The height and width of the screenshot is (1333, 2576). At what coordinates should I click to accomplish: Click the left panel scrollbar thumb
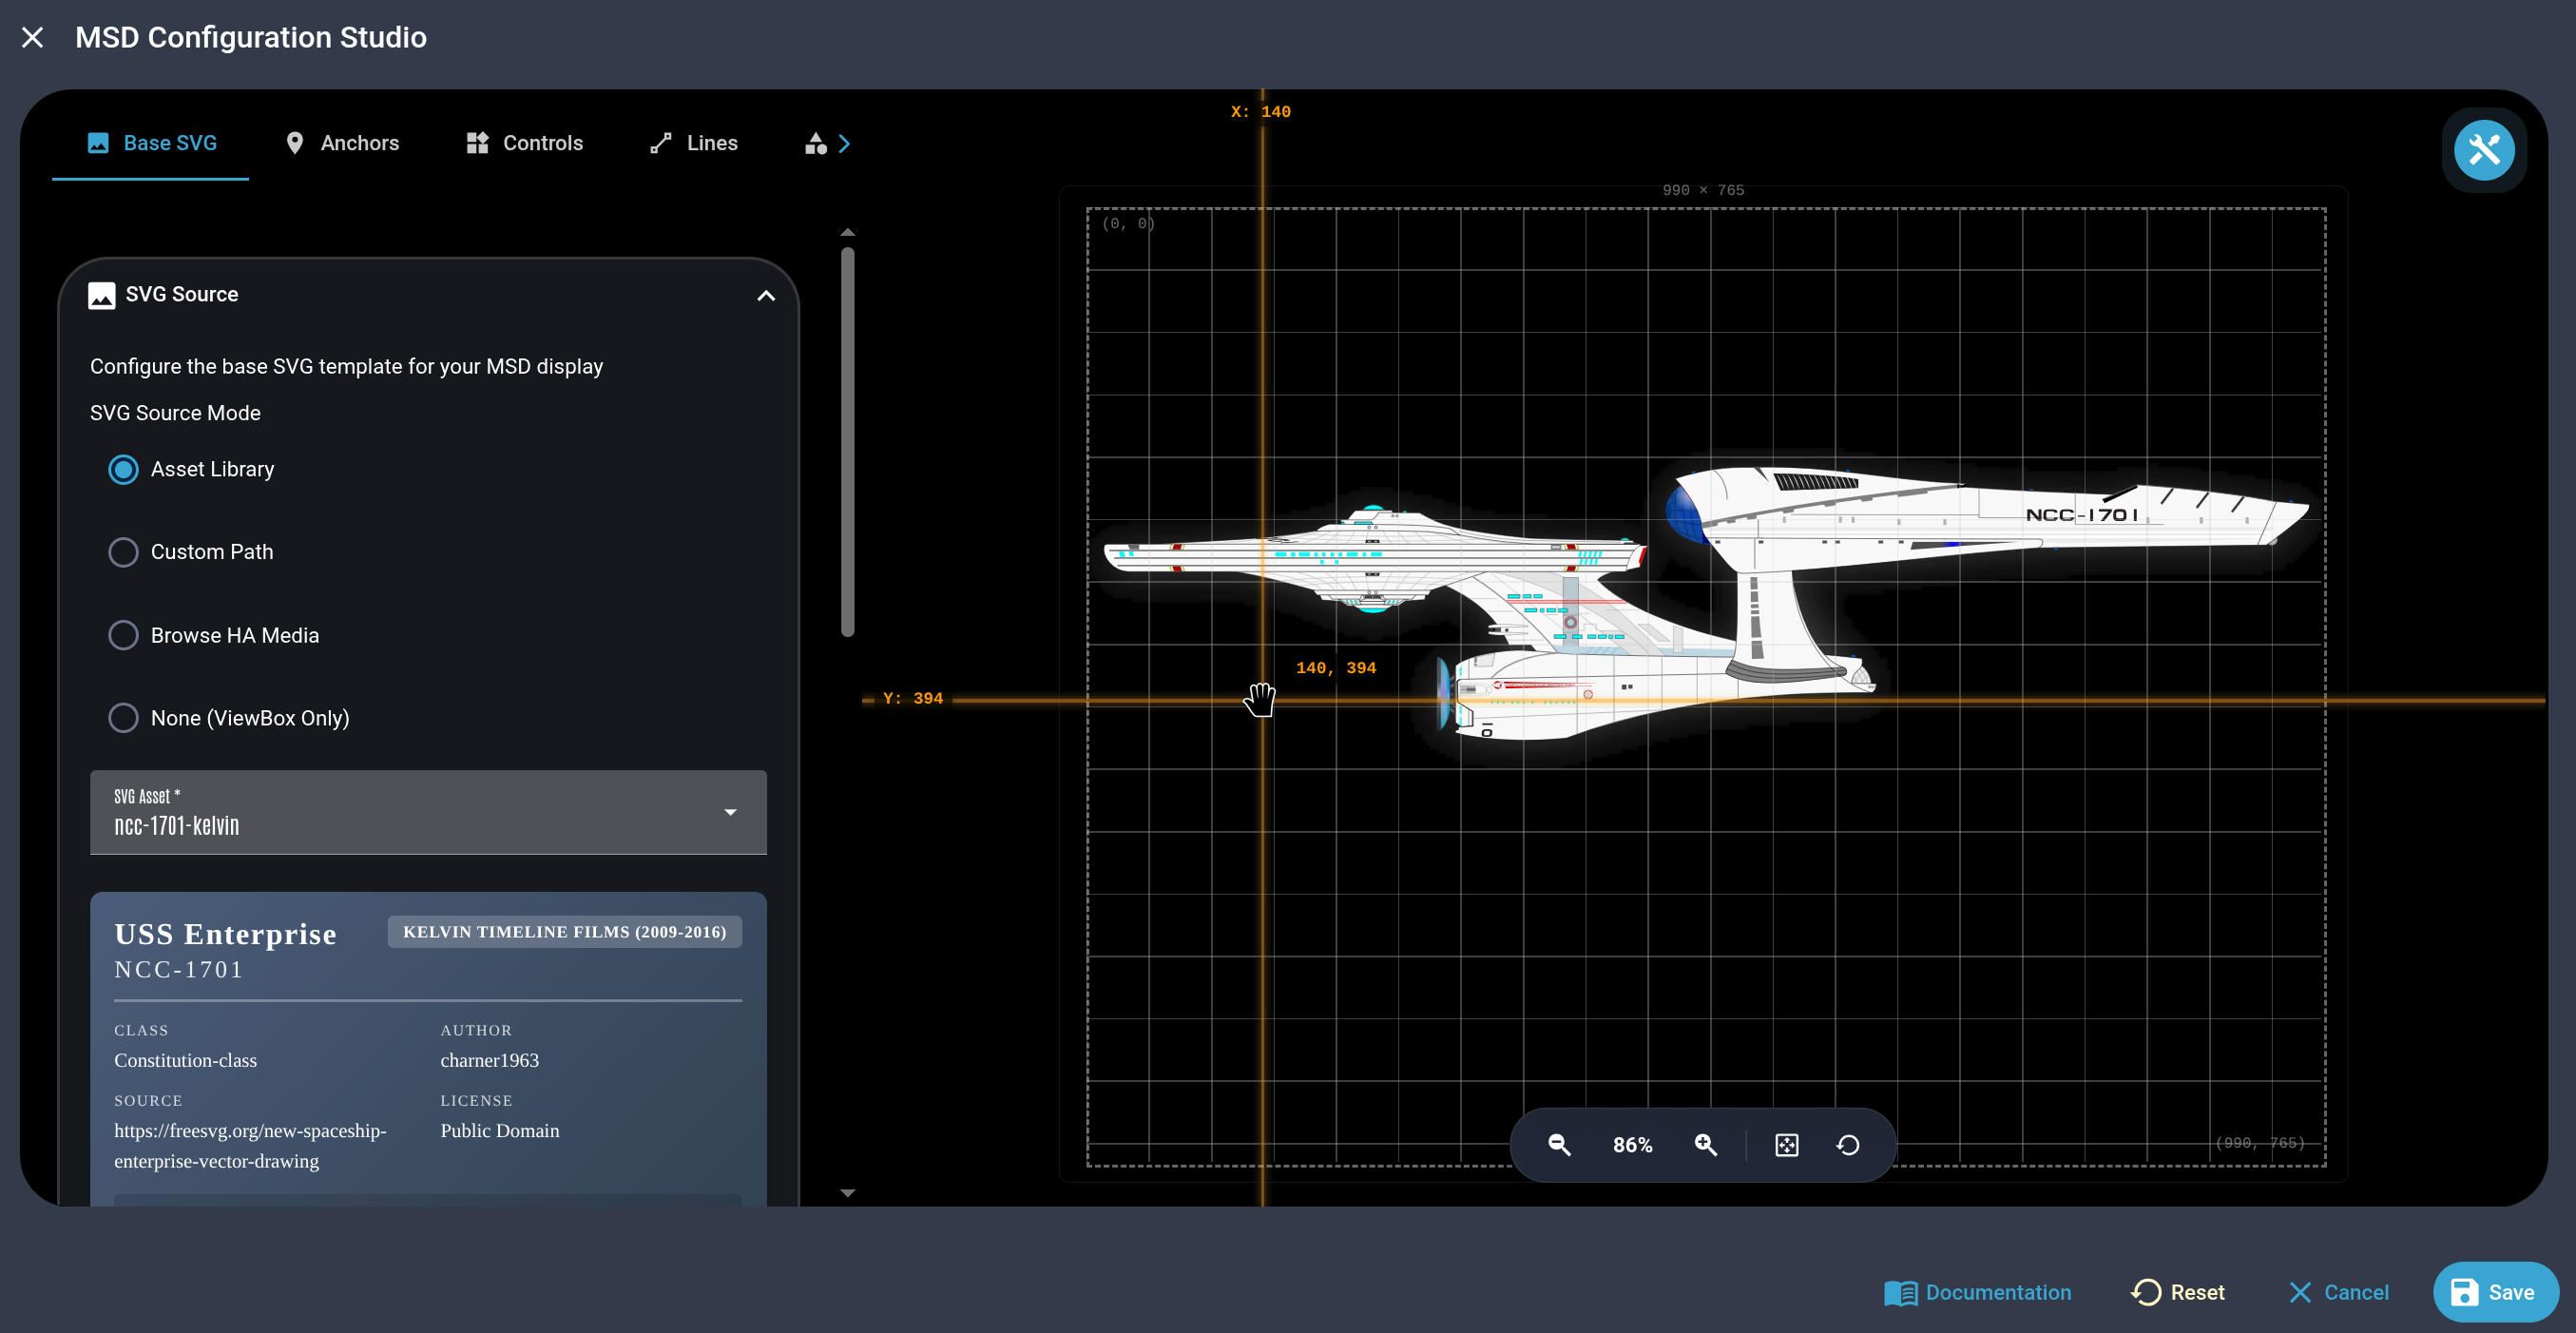847,442
